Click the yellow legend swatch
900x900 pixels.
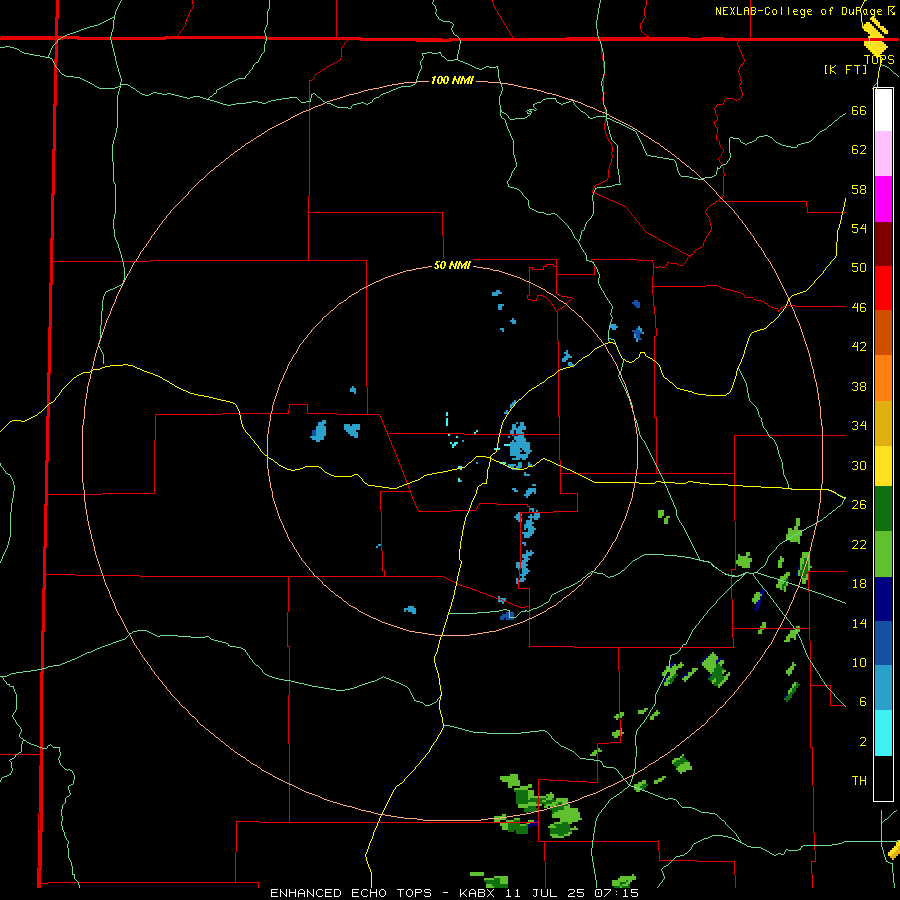883,466
